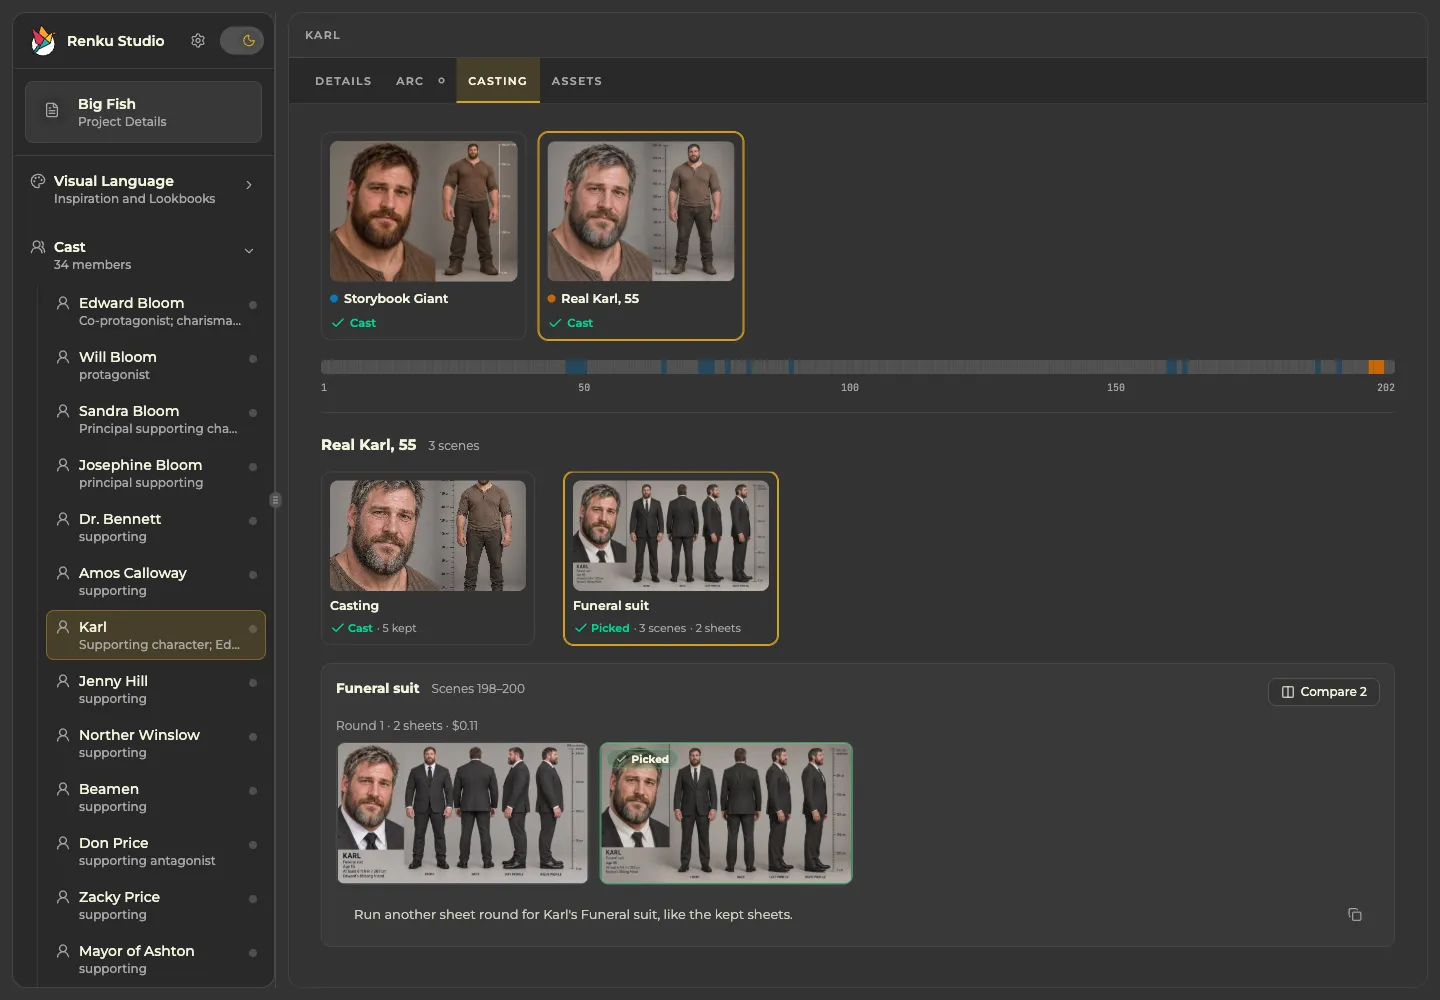Click the 'Round 1 · 2 sheets · $0.11' text
The height and width of the screenshot is (1000, 1440).
click(407, 726)
